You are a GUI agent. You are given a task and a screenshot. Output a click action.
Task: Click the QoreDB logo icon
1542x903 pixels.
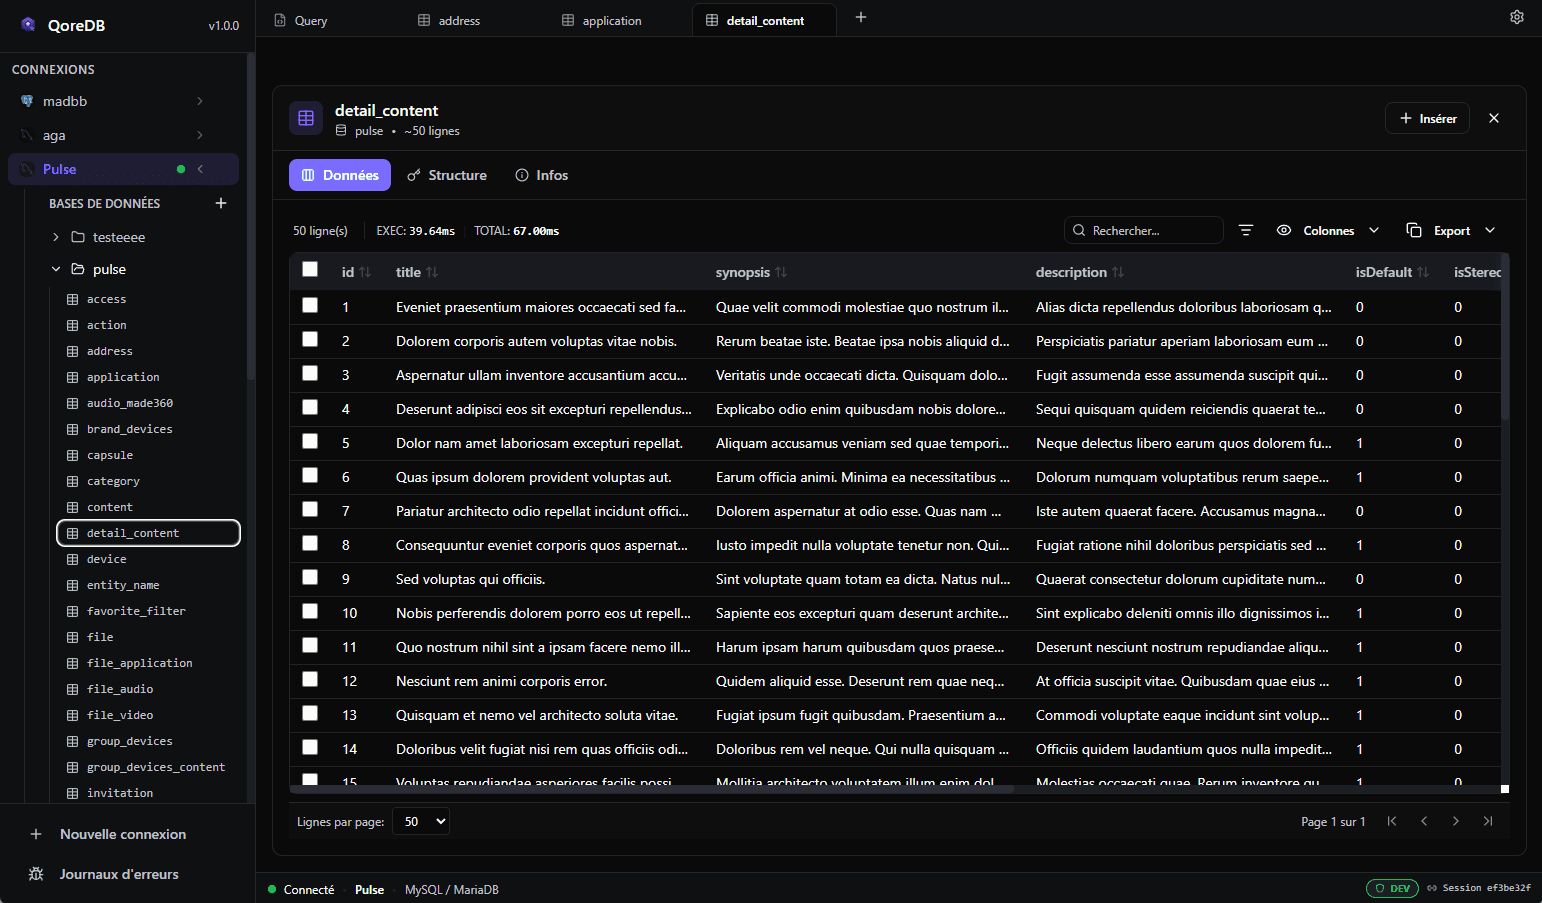point(26,24)
